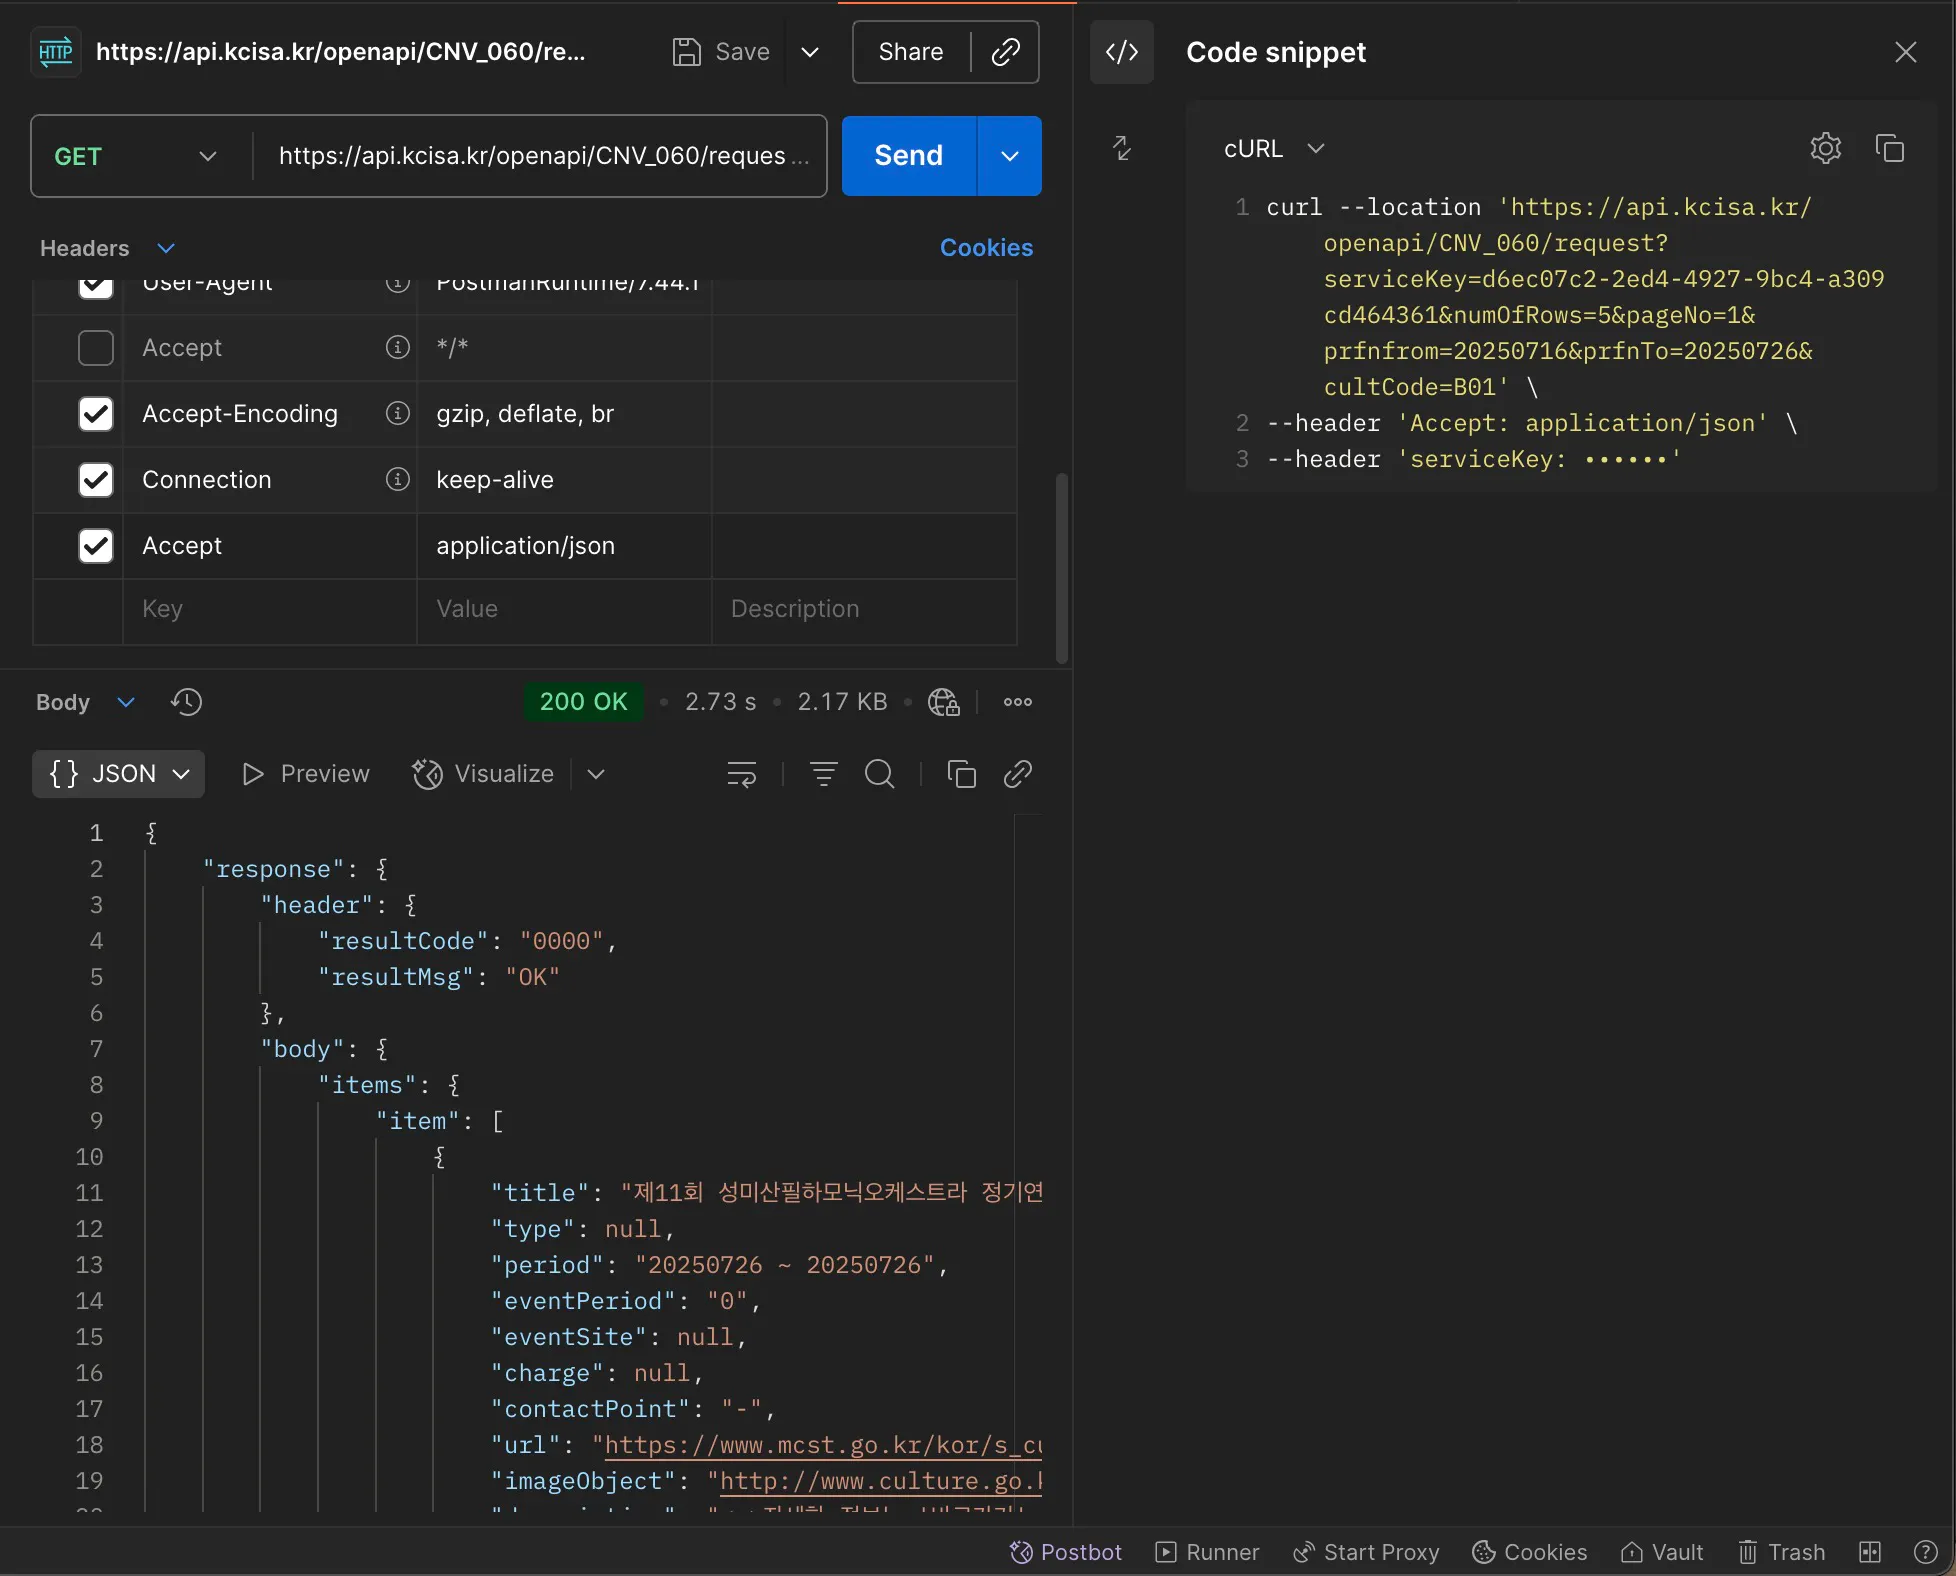This screenshot has height=1576, width=1956.
Task: Uncheck the Connection keep-alive header
Action: tap(96, 480)
